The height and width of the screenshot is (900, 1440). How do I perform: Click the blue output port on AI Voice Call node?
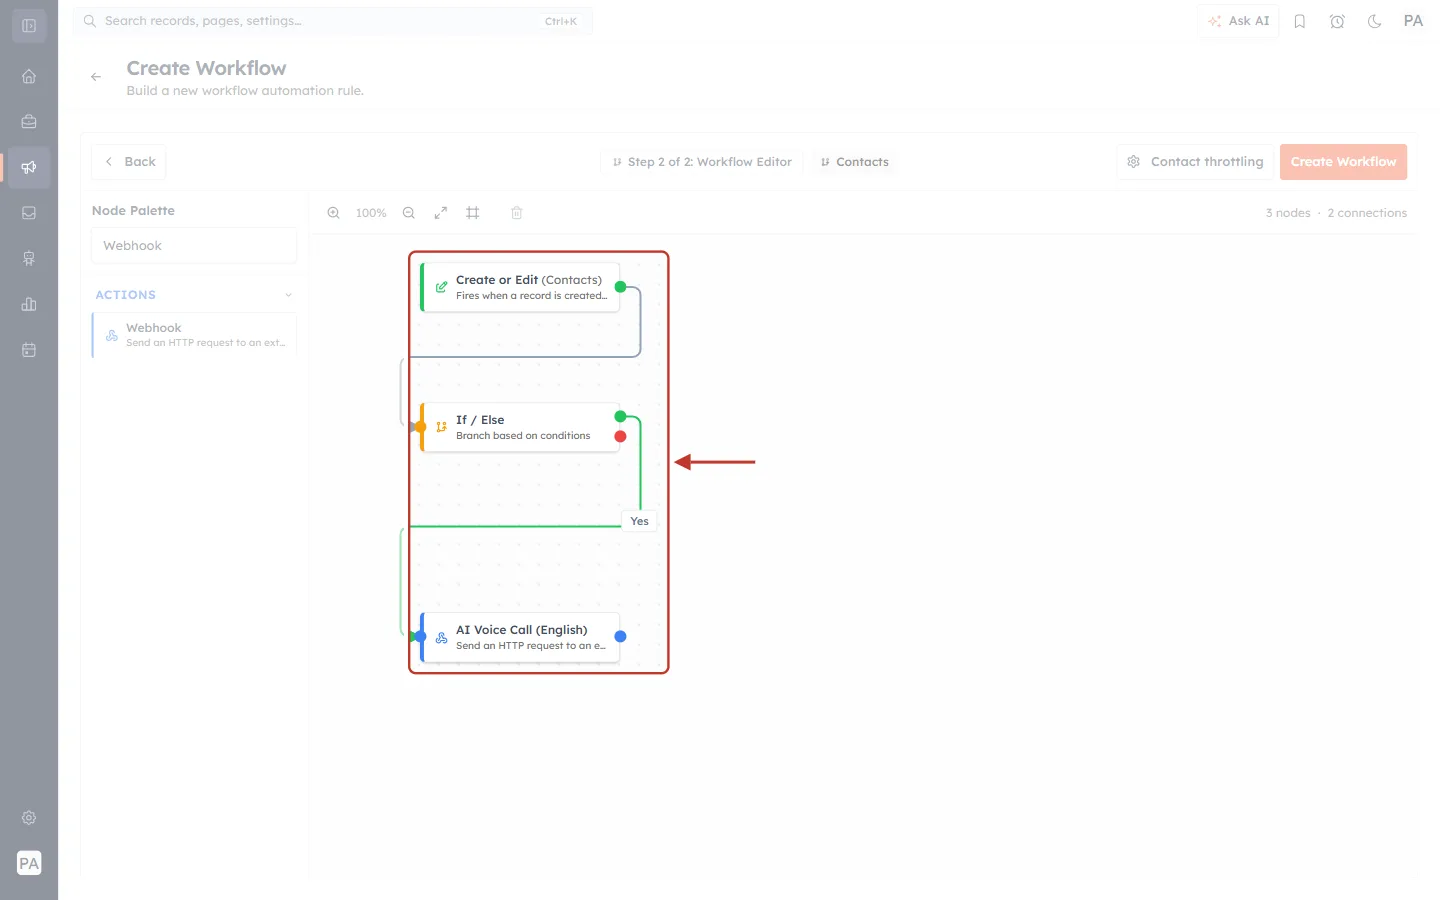(x=620, y=637)
